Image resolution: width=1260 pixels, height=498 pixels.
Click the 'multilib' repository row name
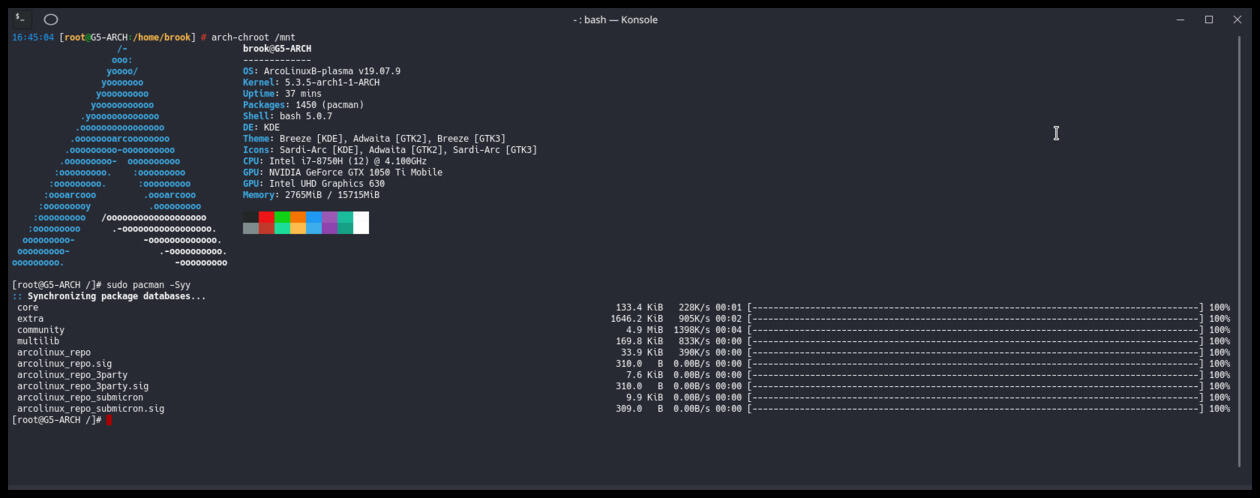[x=38, y=341]
